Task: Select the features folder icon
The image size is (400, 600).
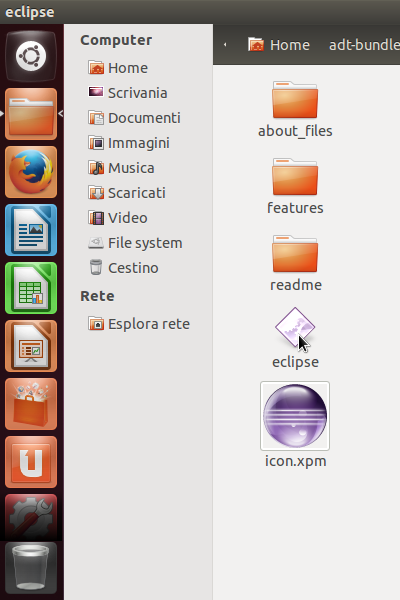Action: 295,176
